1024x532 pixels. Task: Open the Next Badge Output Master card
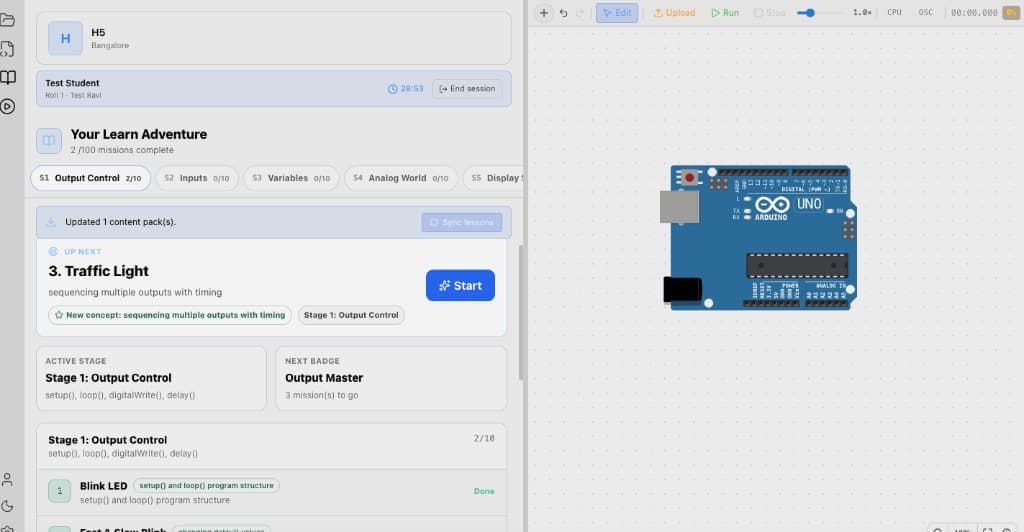[x=391, y=379]
